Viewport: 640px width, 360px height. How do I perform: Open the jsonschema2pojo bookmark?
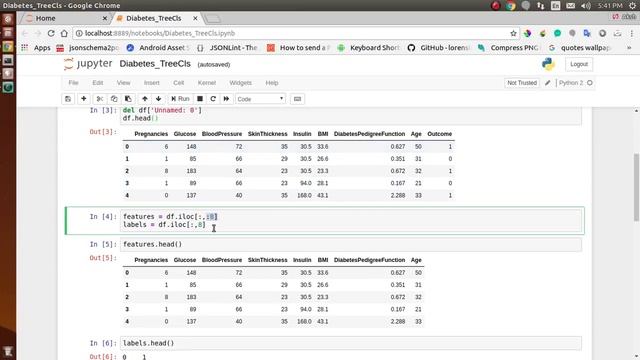coord(87,48)
